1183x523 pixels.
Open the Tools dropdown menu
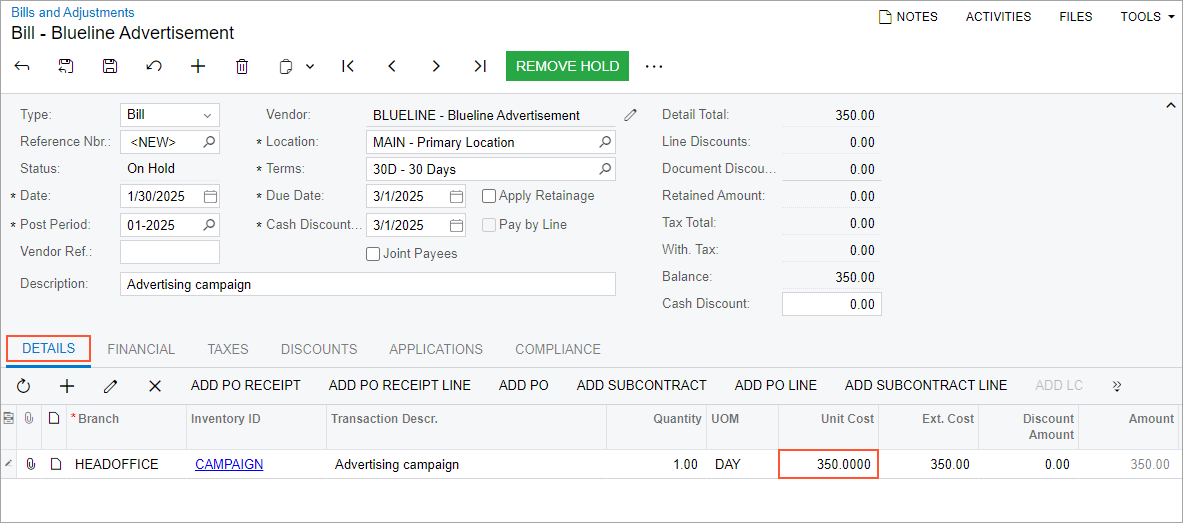click(x=1147, y=17)
